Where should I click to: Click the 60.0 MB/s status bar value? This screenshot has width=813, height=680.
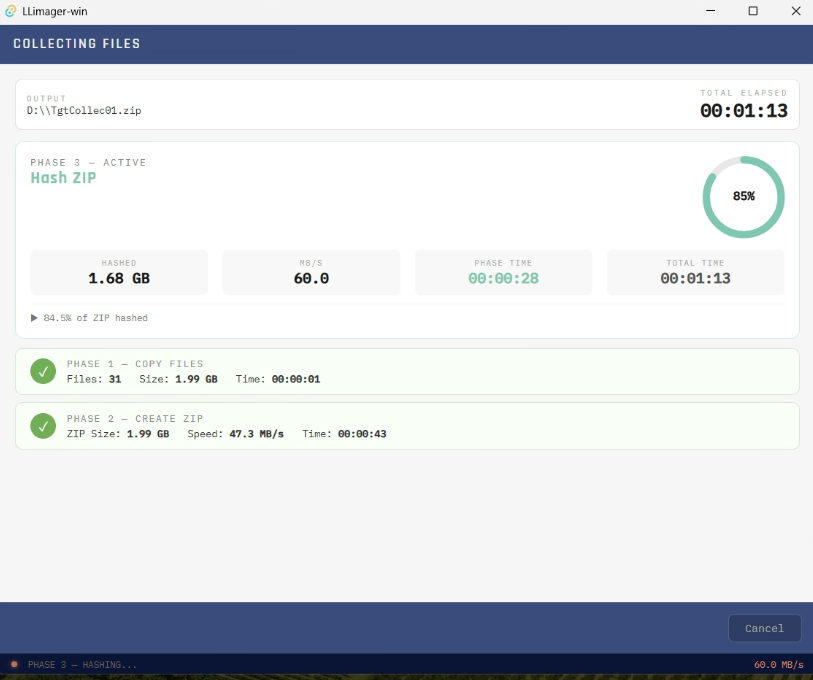778,664
